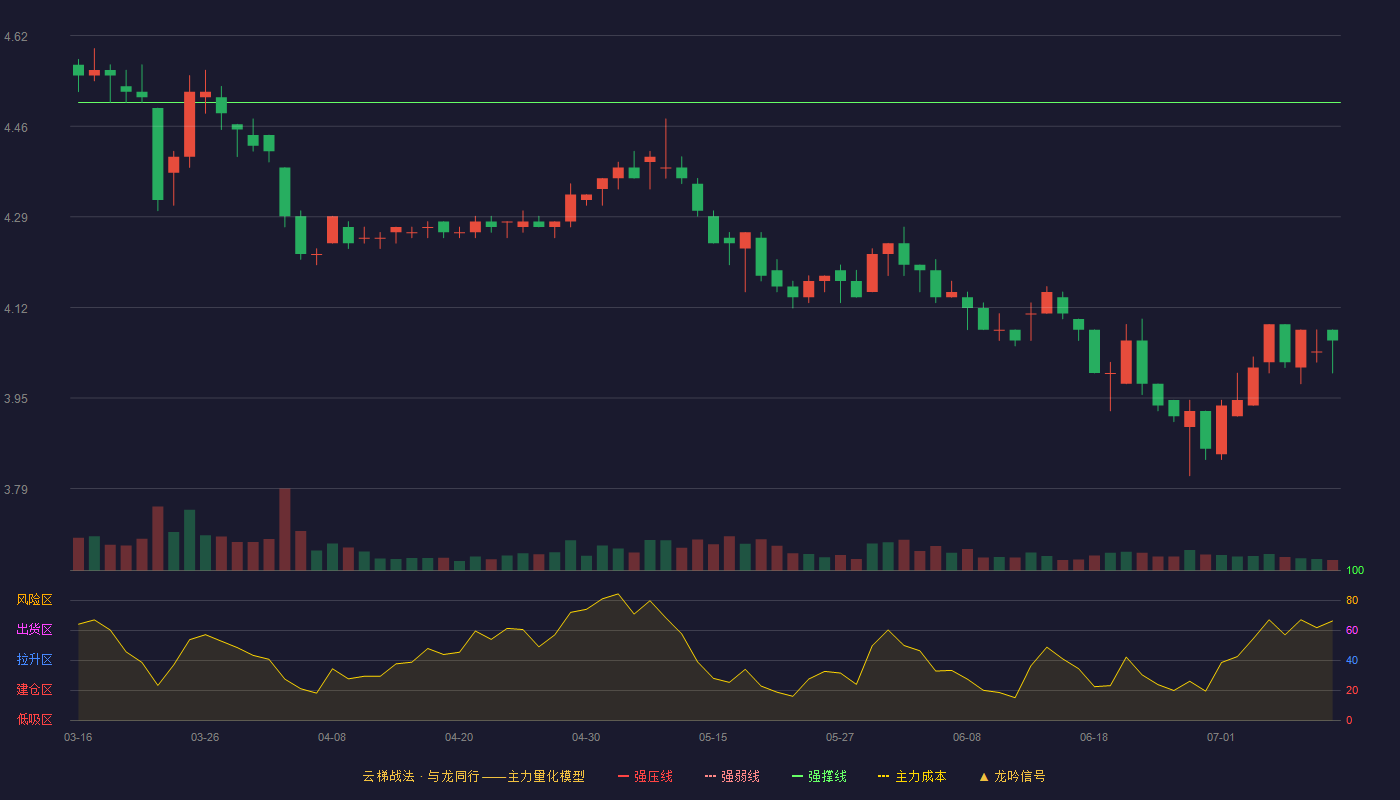This screenshot has width=1400, height=800.
Task: Click the 低吸区 zone label
Action: click(34, 720)
